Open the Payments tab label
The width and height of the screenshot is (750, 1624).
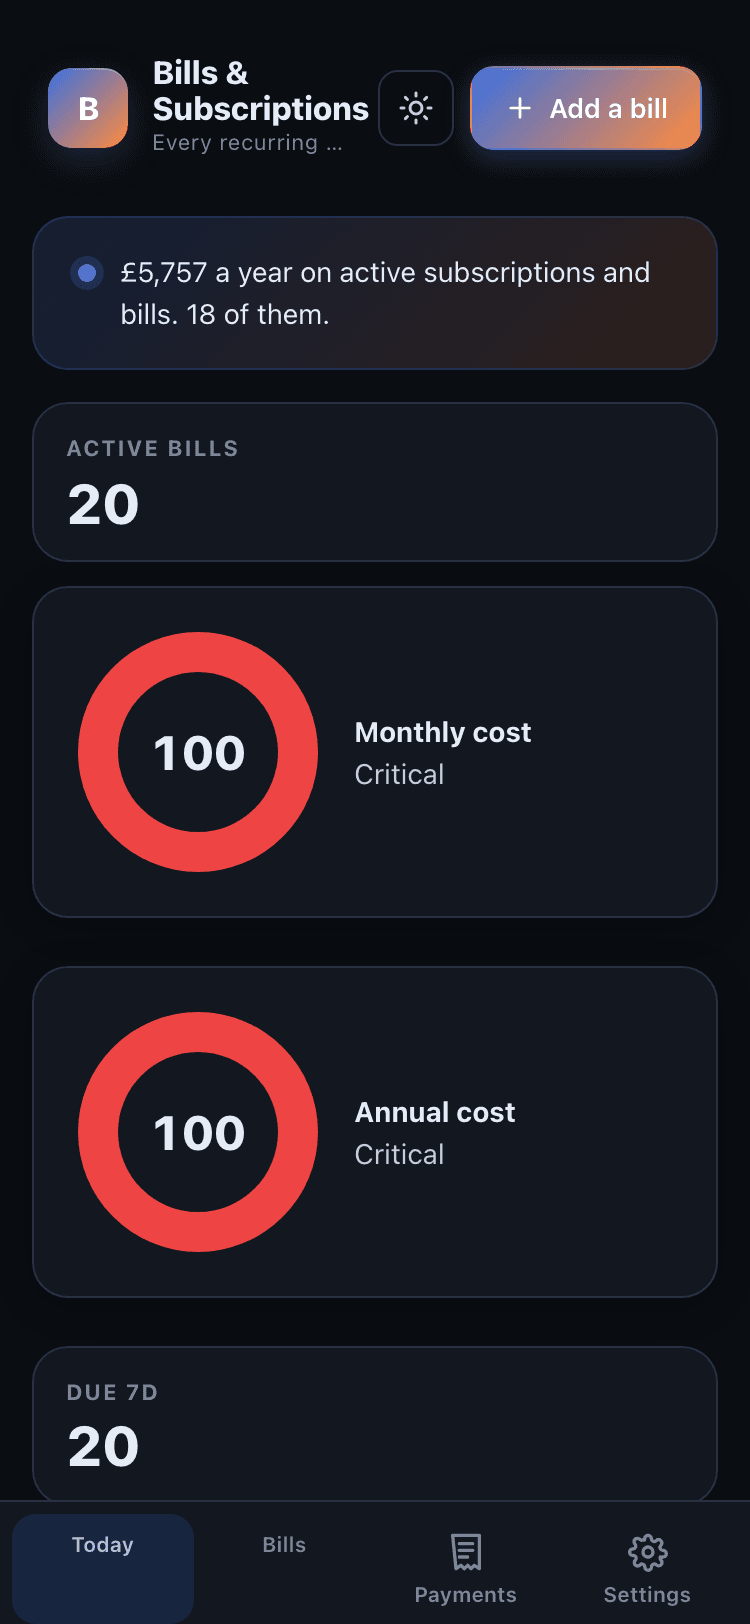tap(466, 1595)
